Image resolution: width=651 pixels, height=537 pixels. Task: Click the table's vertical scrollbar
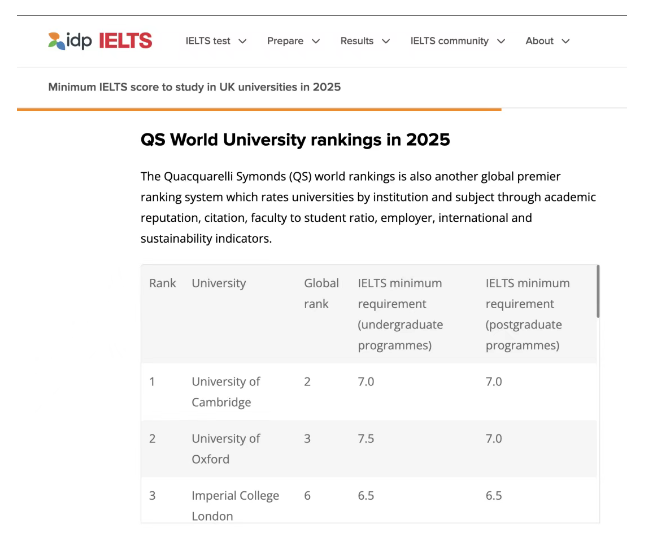598,292
